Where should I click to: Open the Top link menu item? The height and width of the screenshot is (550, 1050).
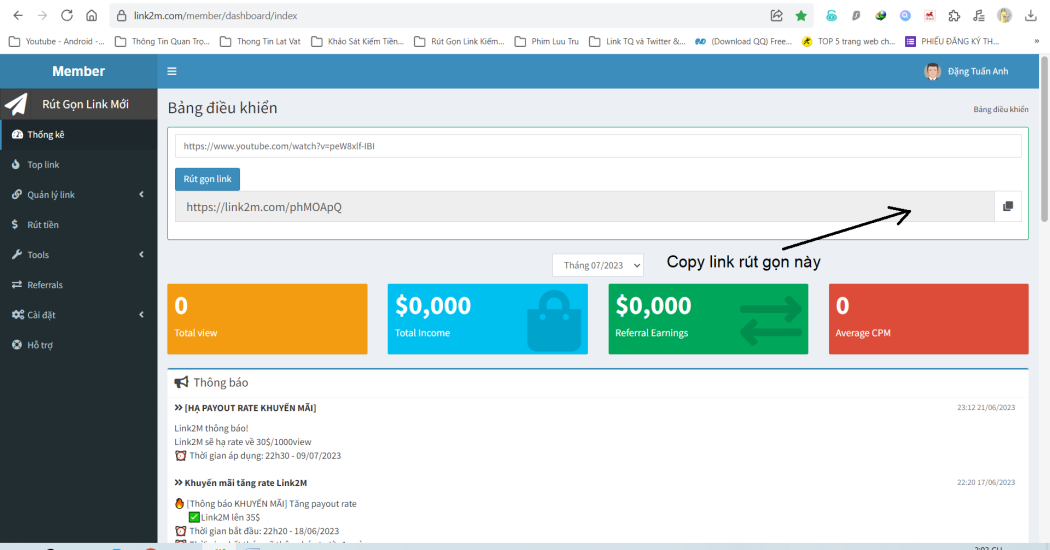[79, 164]
